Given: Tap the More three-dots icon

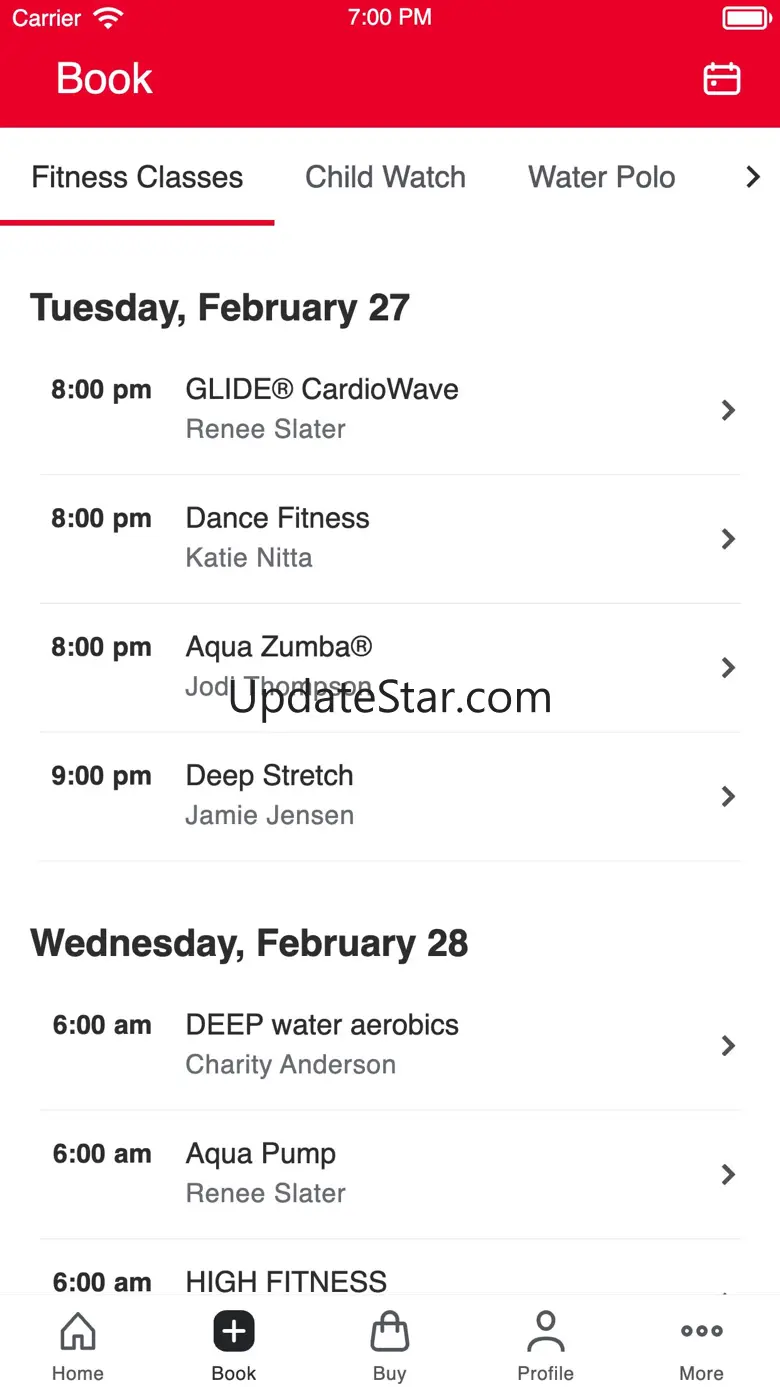Looking at the screenshot, I should point(702,1331).
